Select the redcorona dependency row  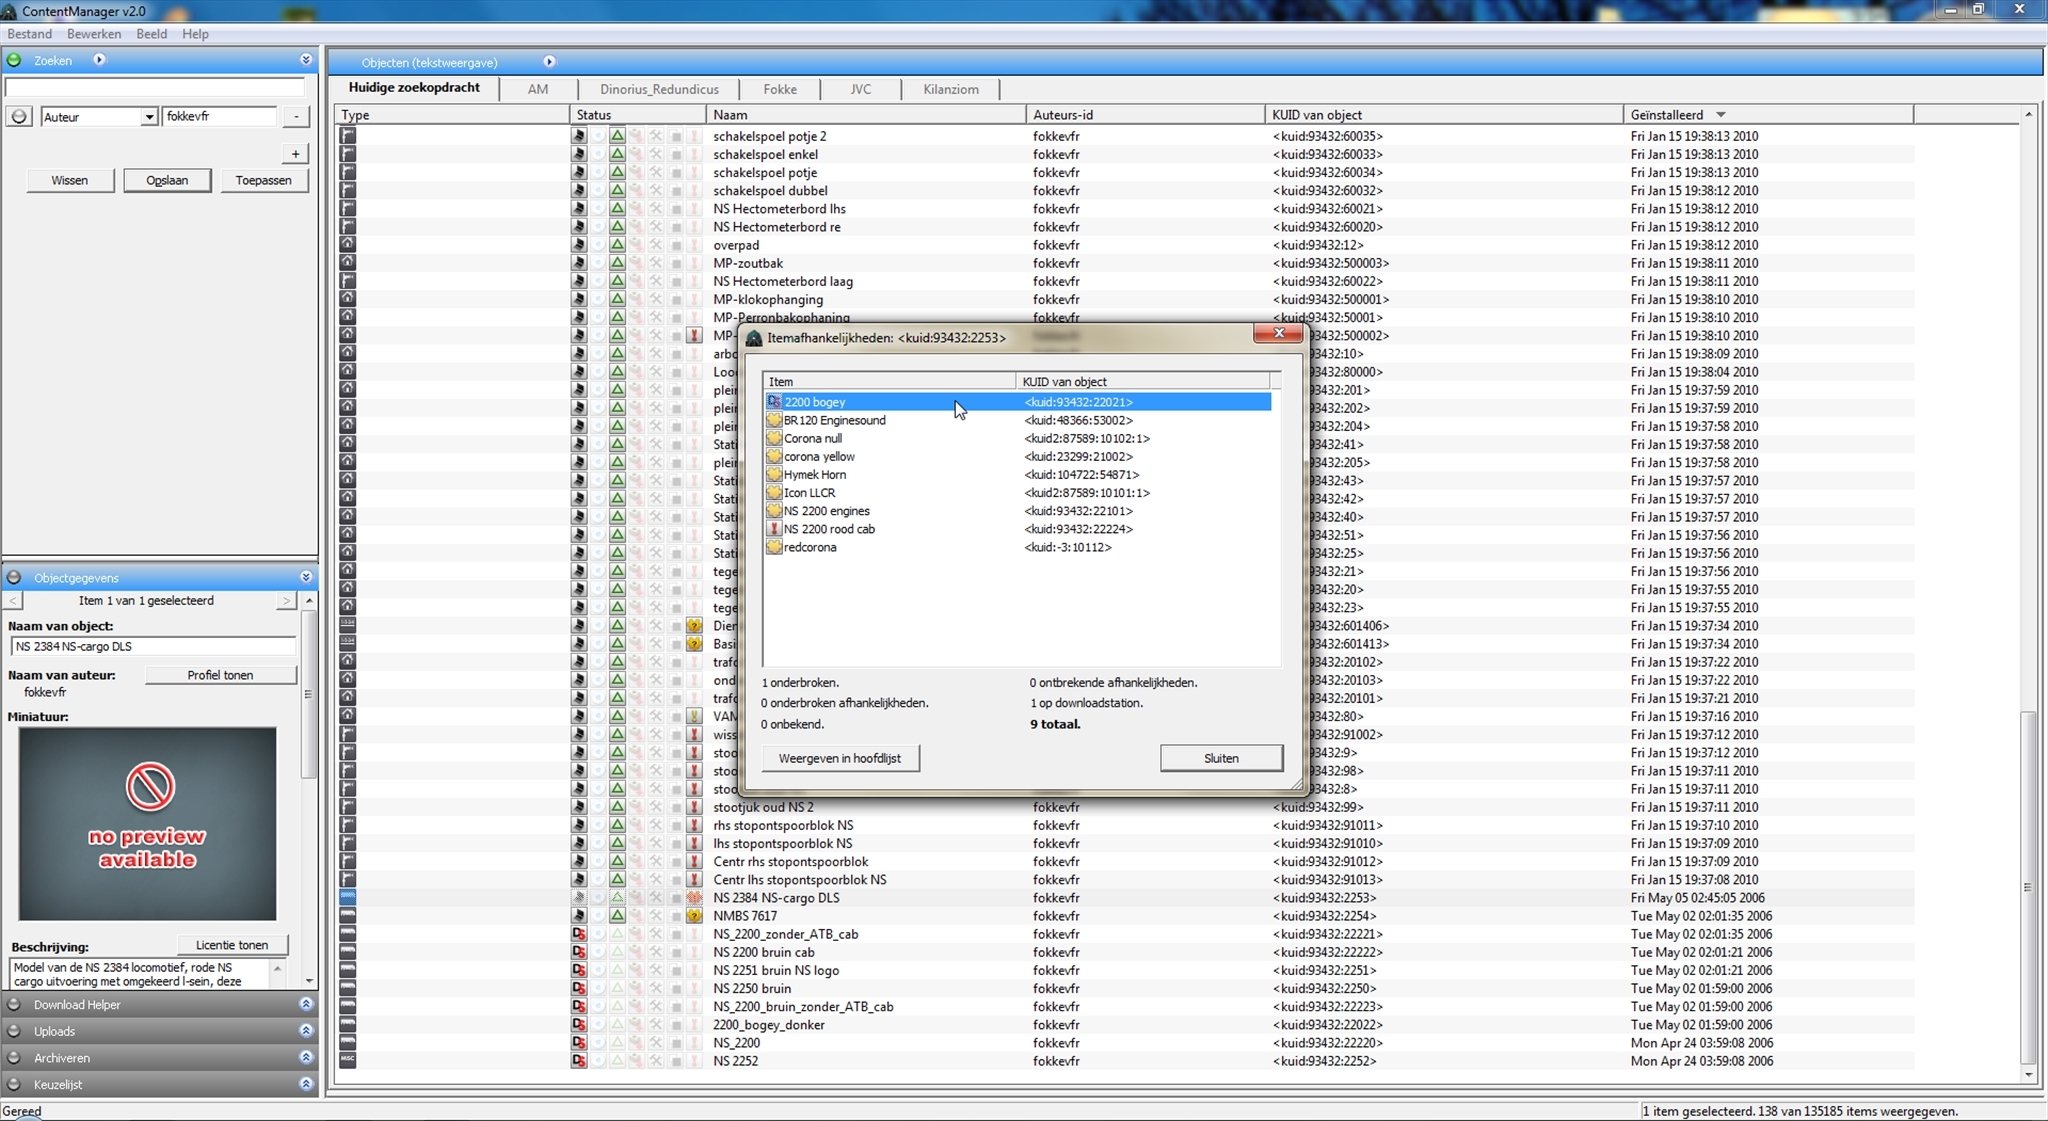point(1018,548)
